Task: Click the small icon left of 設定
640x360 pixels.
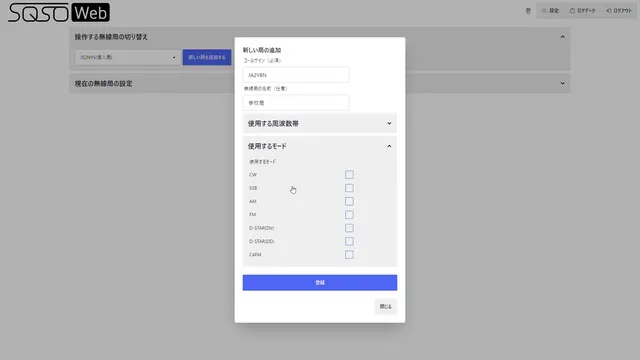Action: (x=528, y=11)
